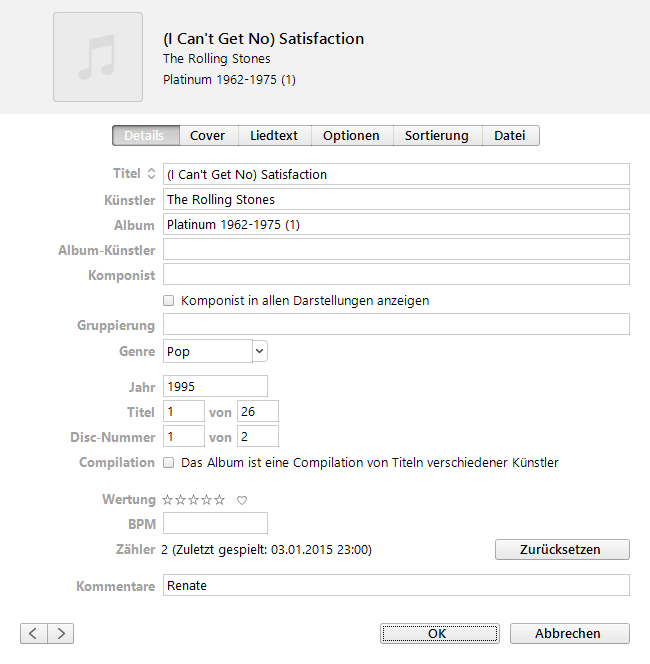Open the Genre dropdown arrow

(x=260, y=351)
